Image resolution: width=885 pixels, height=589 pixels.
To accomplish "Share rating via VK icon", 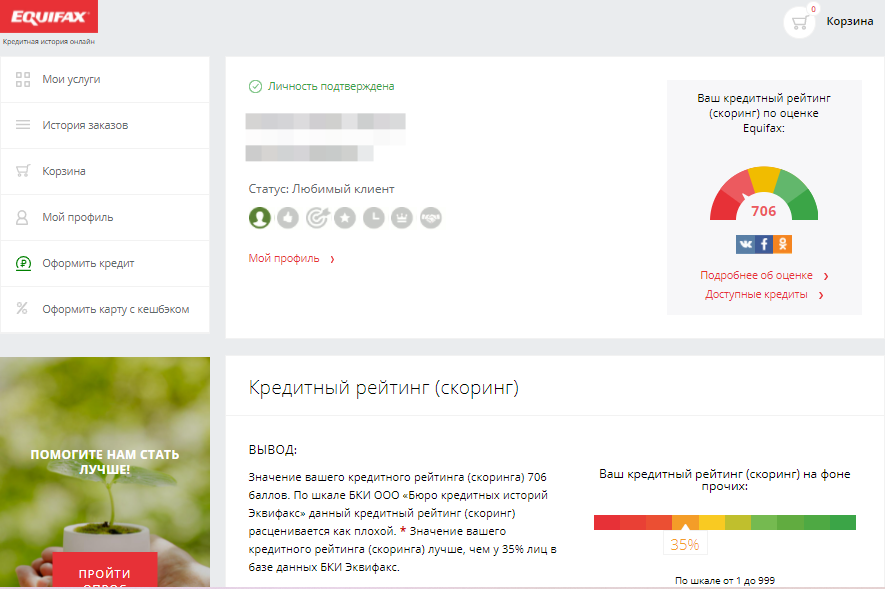I will pos(746,244).
